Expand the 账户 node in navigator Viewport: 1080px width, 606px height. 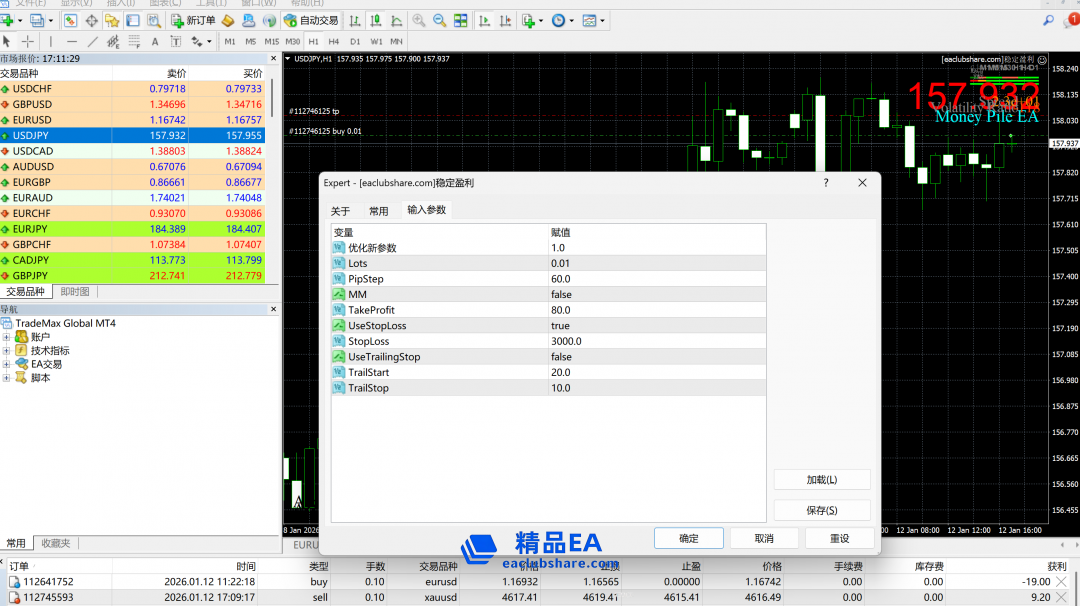coord(7,337)
